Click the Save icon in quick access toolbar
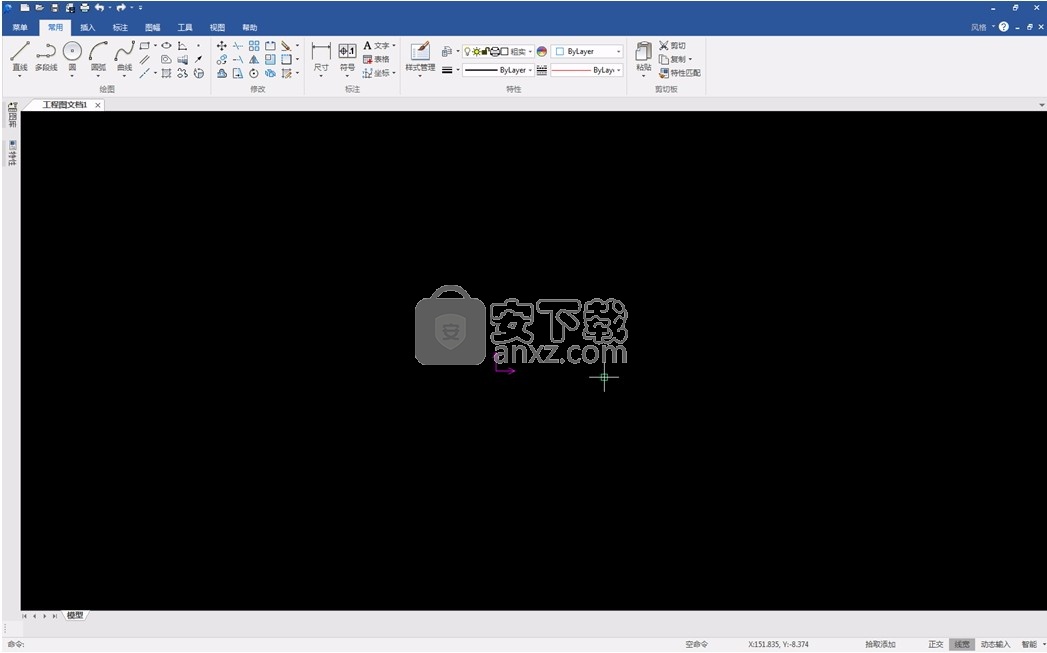 pos(55,8)
